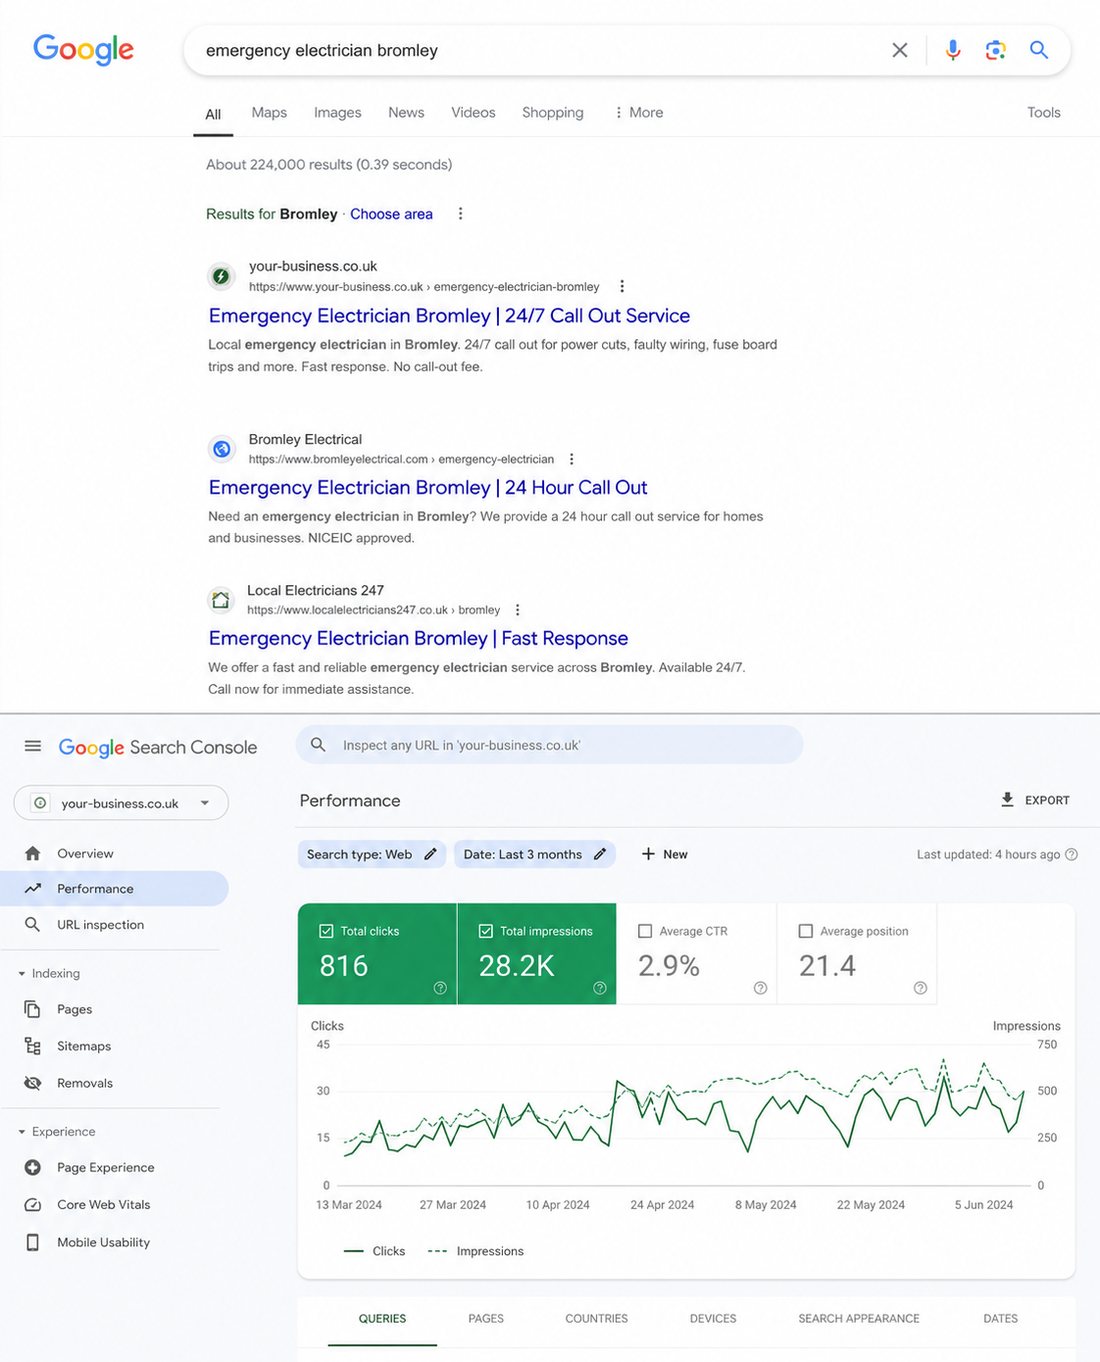Open the Search Console hamburger menu

(x=33, y=746)
